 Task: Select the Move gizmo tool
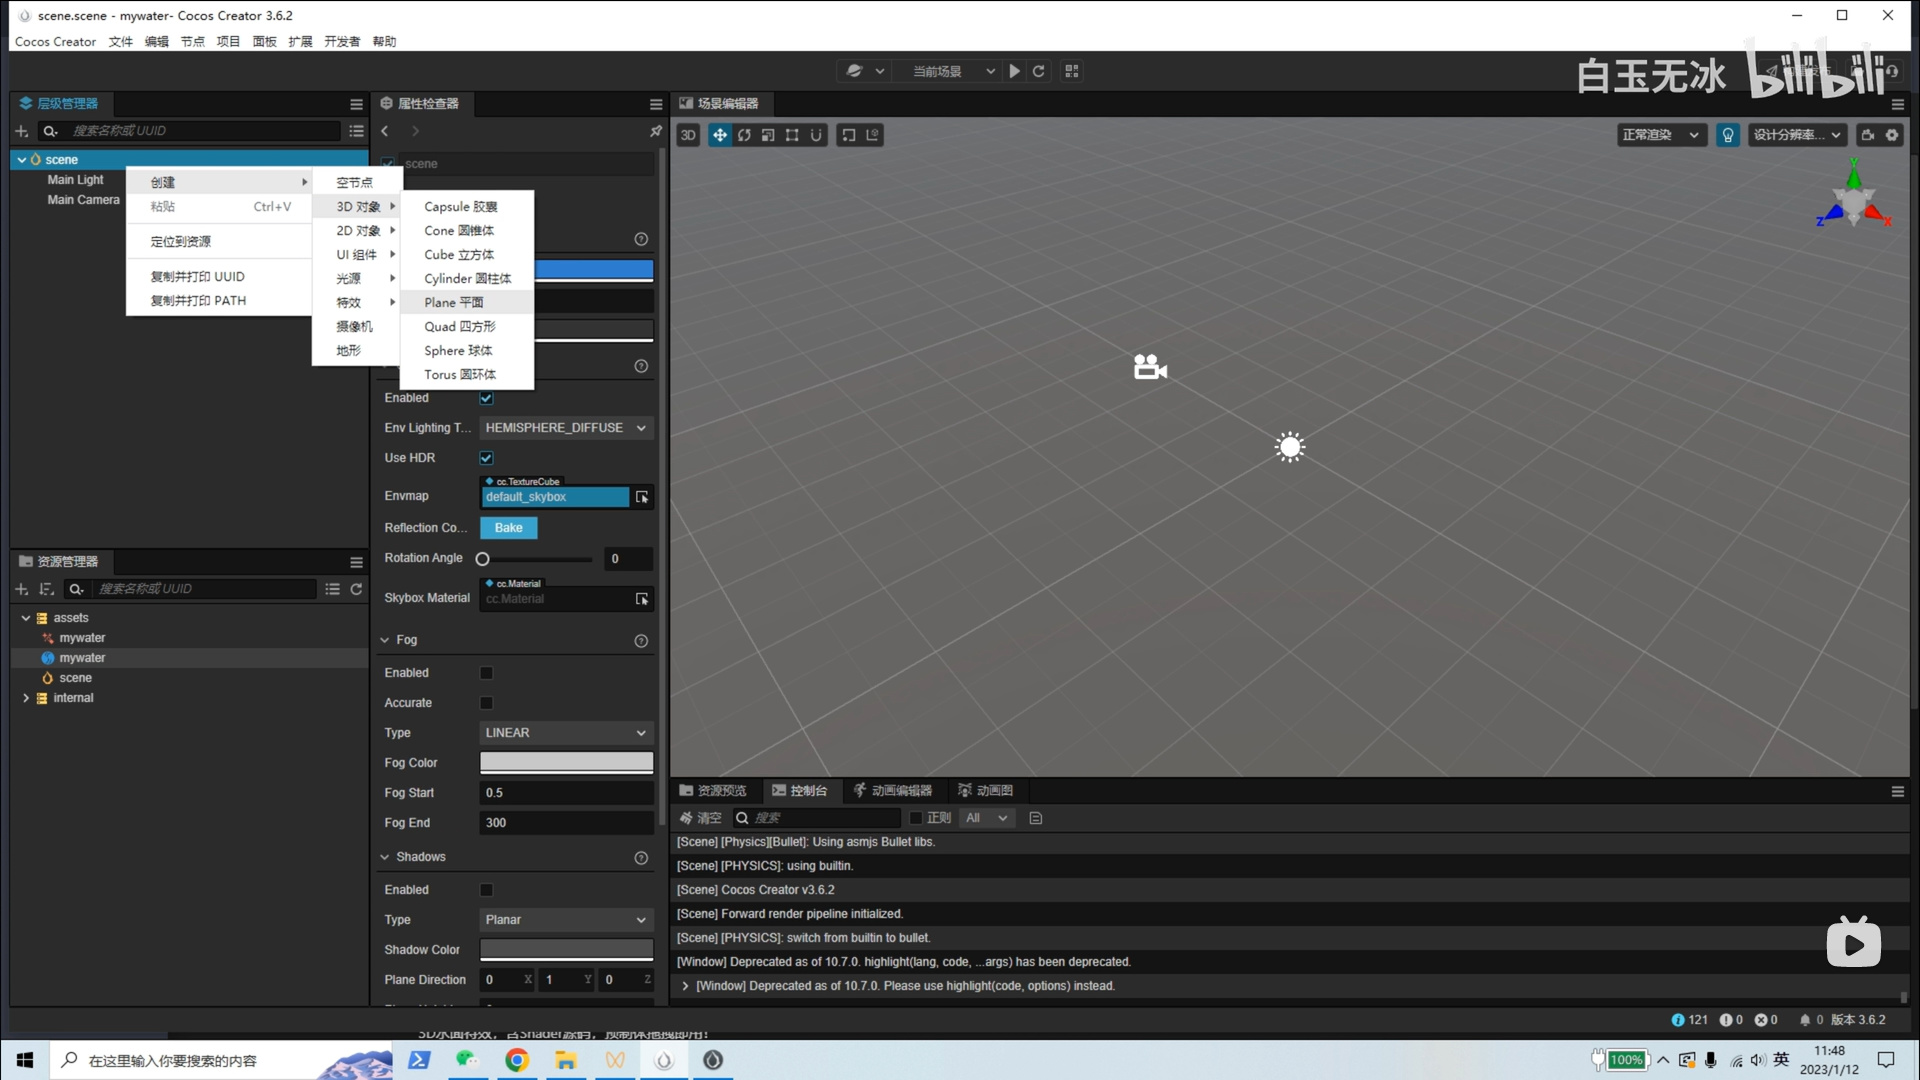(720, 135)
